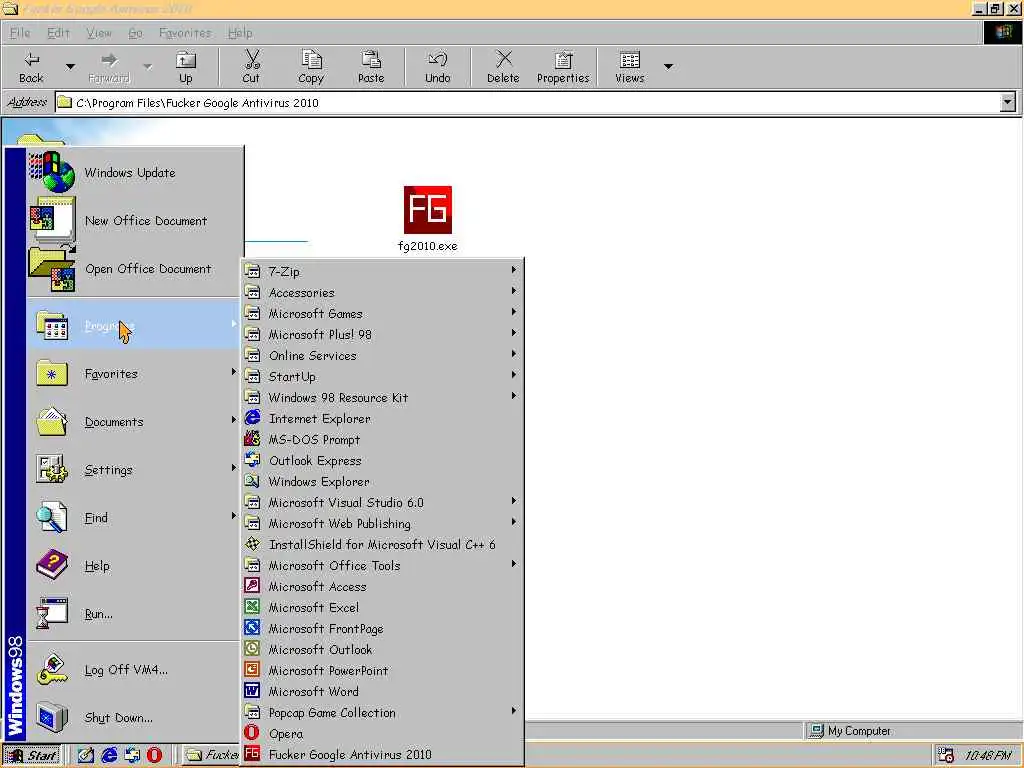Start Microsoft Access from Programs menu
The height and width of the screenshot is (768, 1024).
point(382,586)
